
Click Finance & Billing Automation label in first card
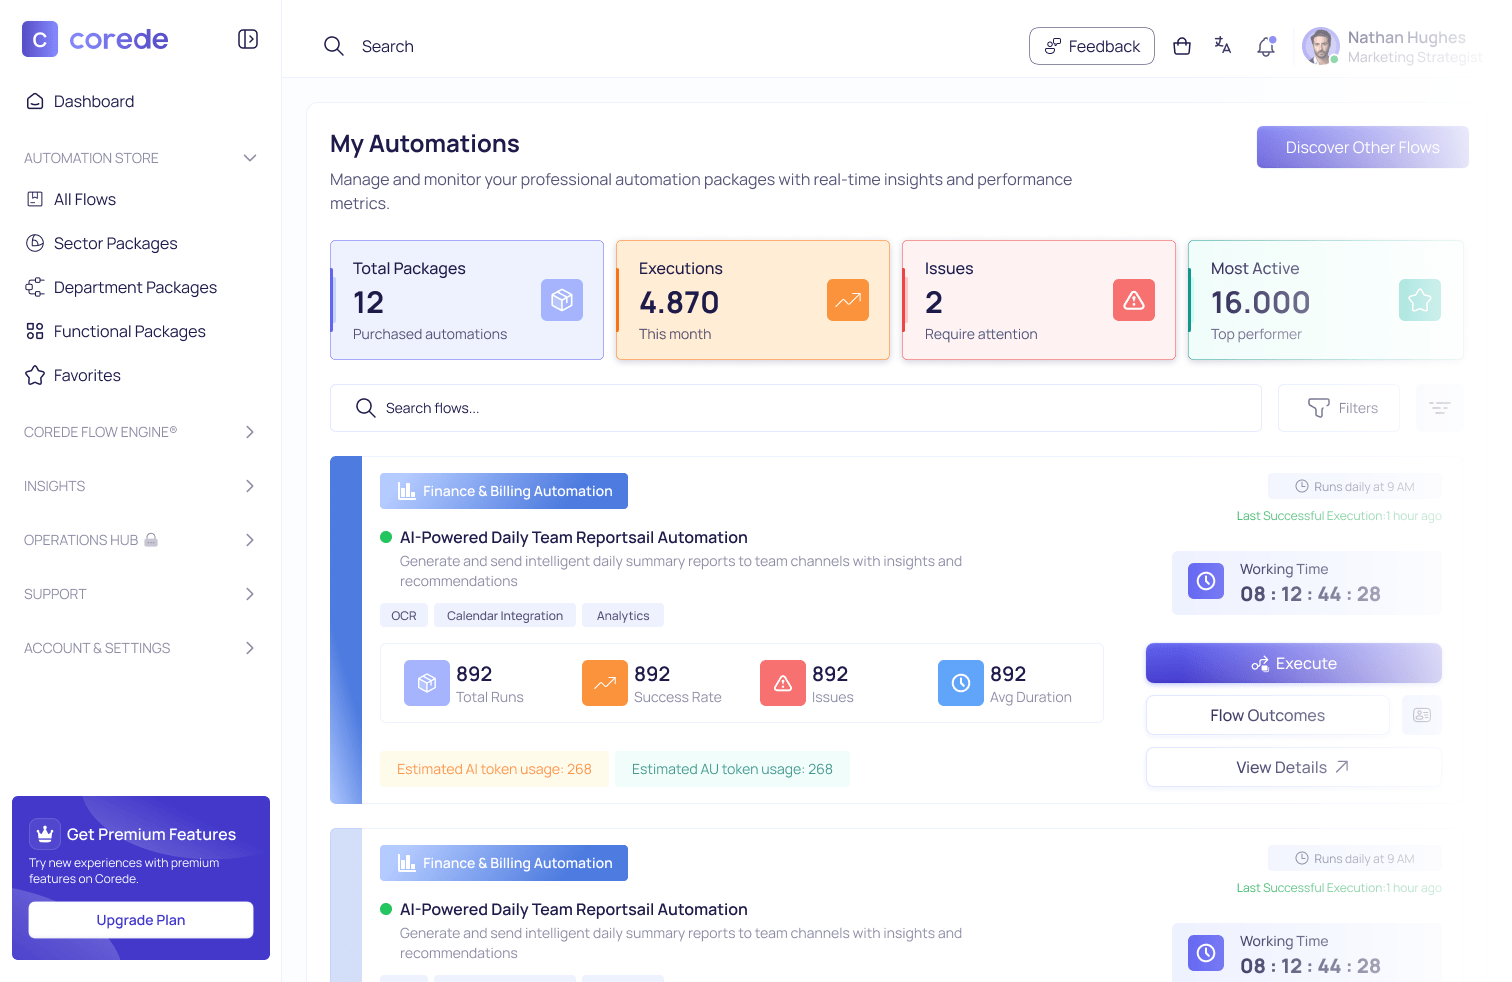[x=504, y=491]
